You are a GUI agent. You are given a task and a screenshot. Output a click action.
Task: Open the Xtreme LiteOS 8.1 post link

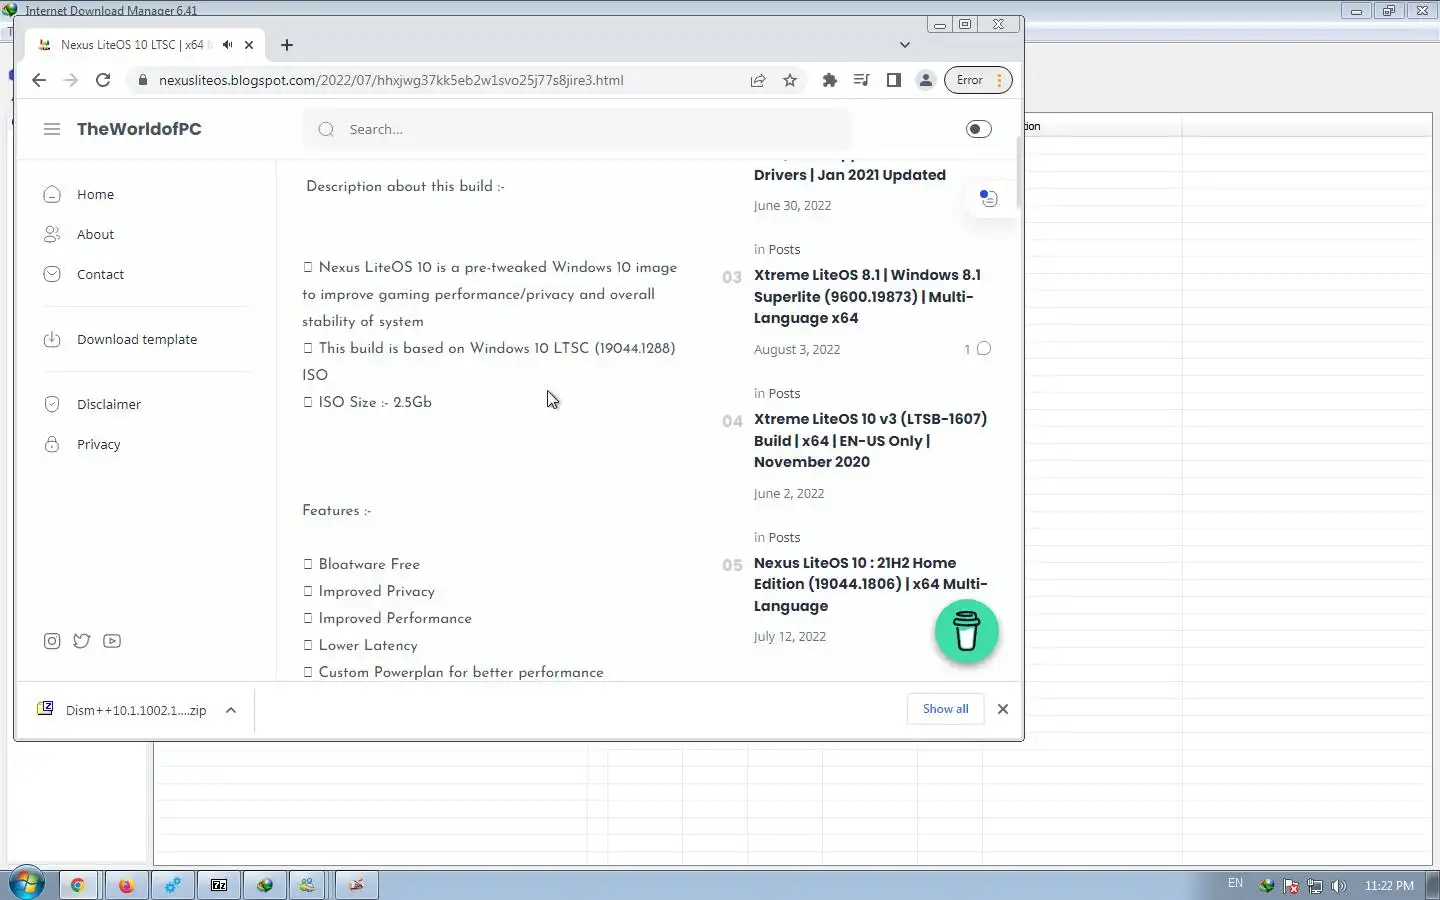(x=867, y=296)
